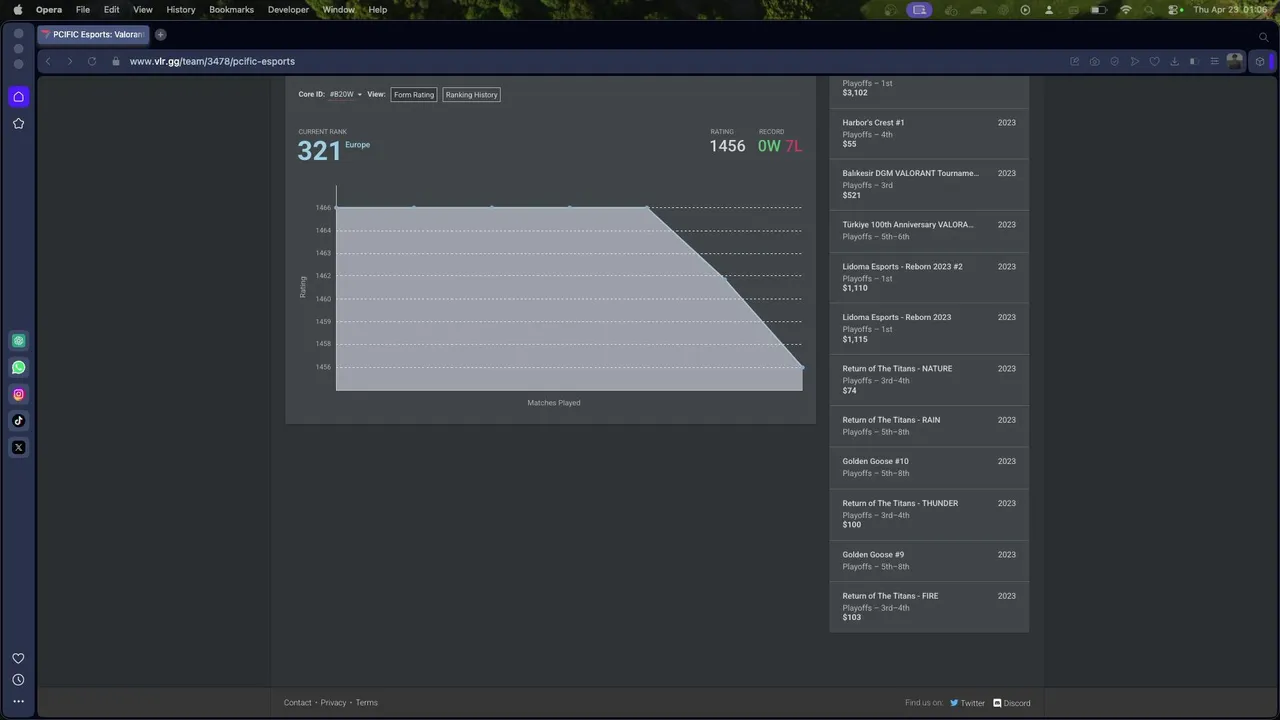1280x720 pixels.
Task: Click the Privacy footer link
Action: (334, 703)
